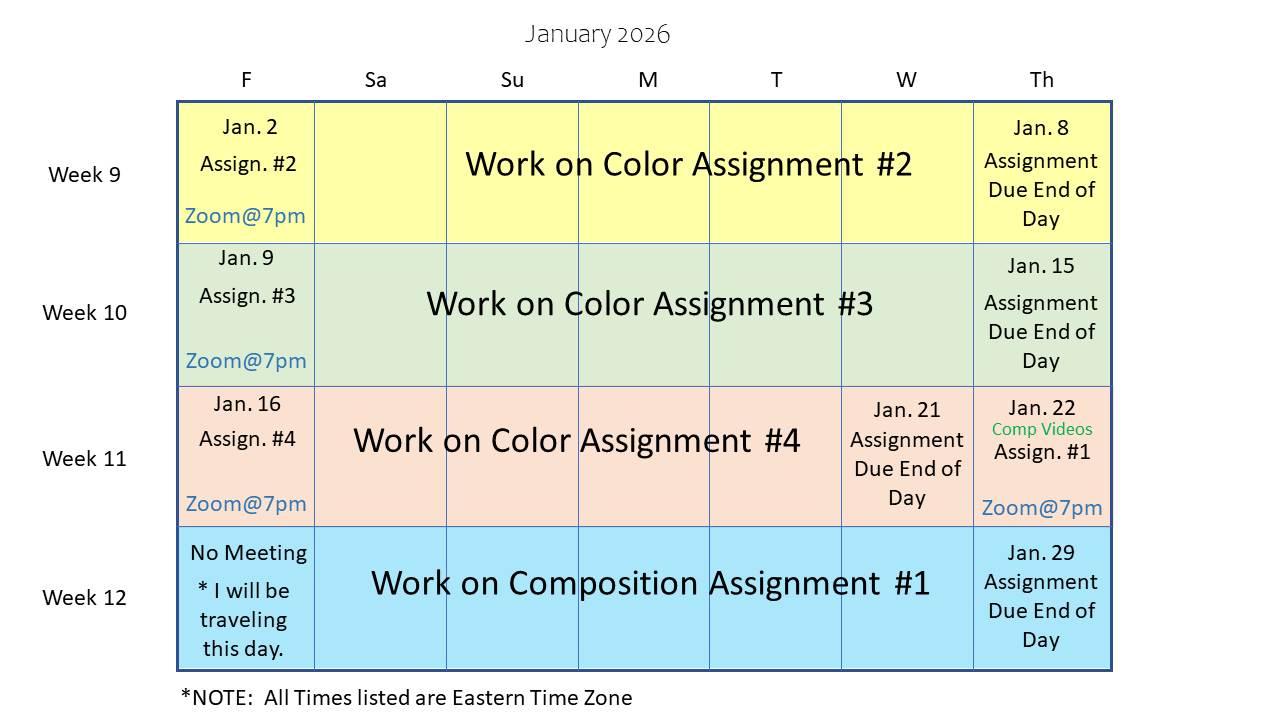The height and width of the screenshot is (720, 1280).
Task: Open the Zoom@7pm link under Jan. 9
Action: [246, 360]
